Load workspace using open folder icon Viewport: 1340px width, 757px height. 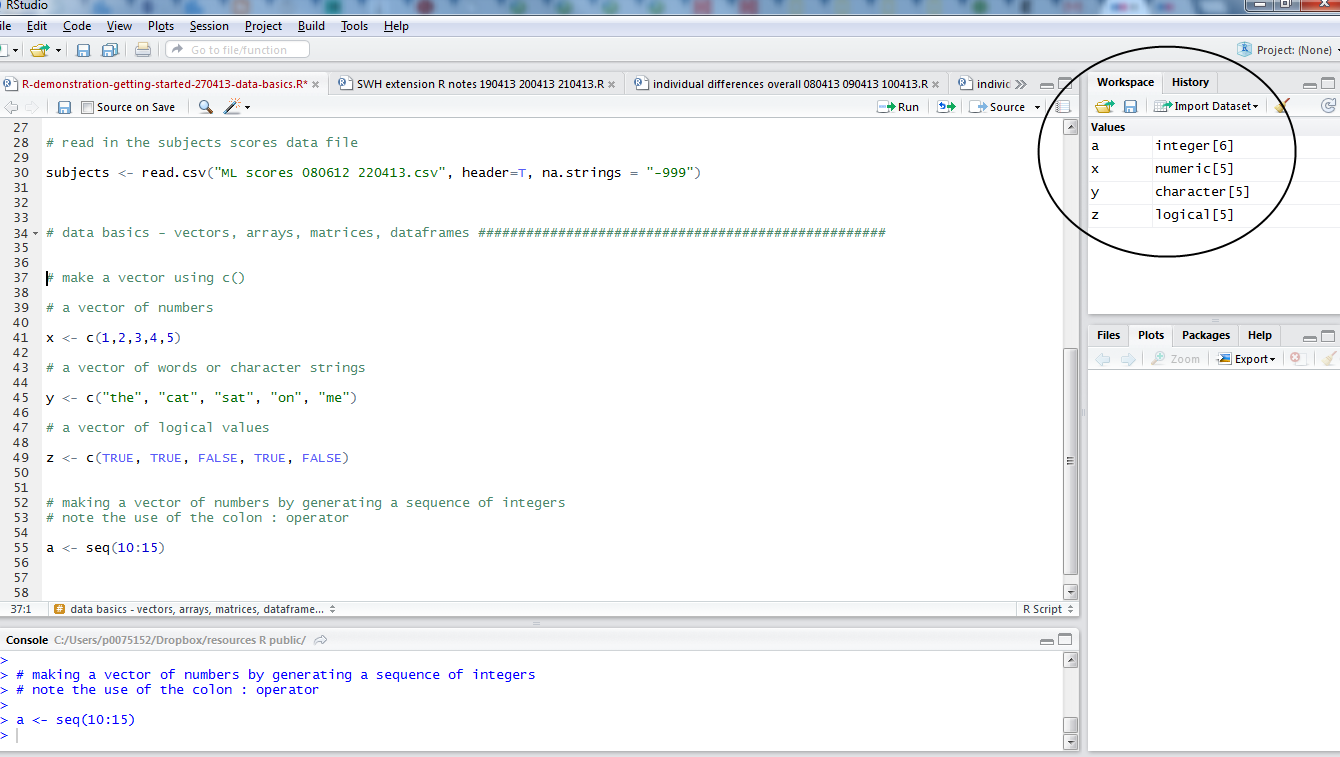[1104, 106]
